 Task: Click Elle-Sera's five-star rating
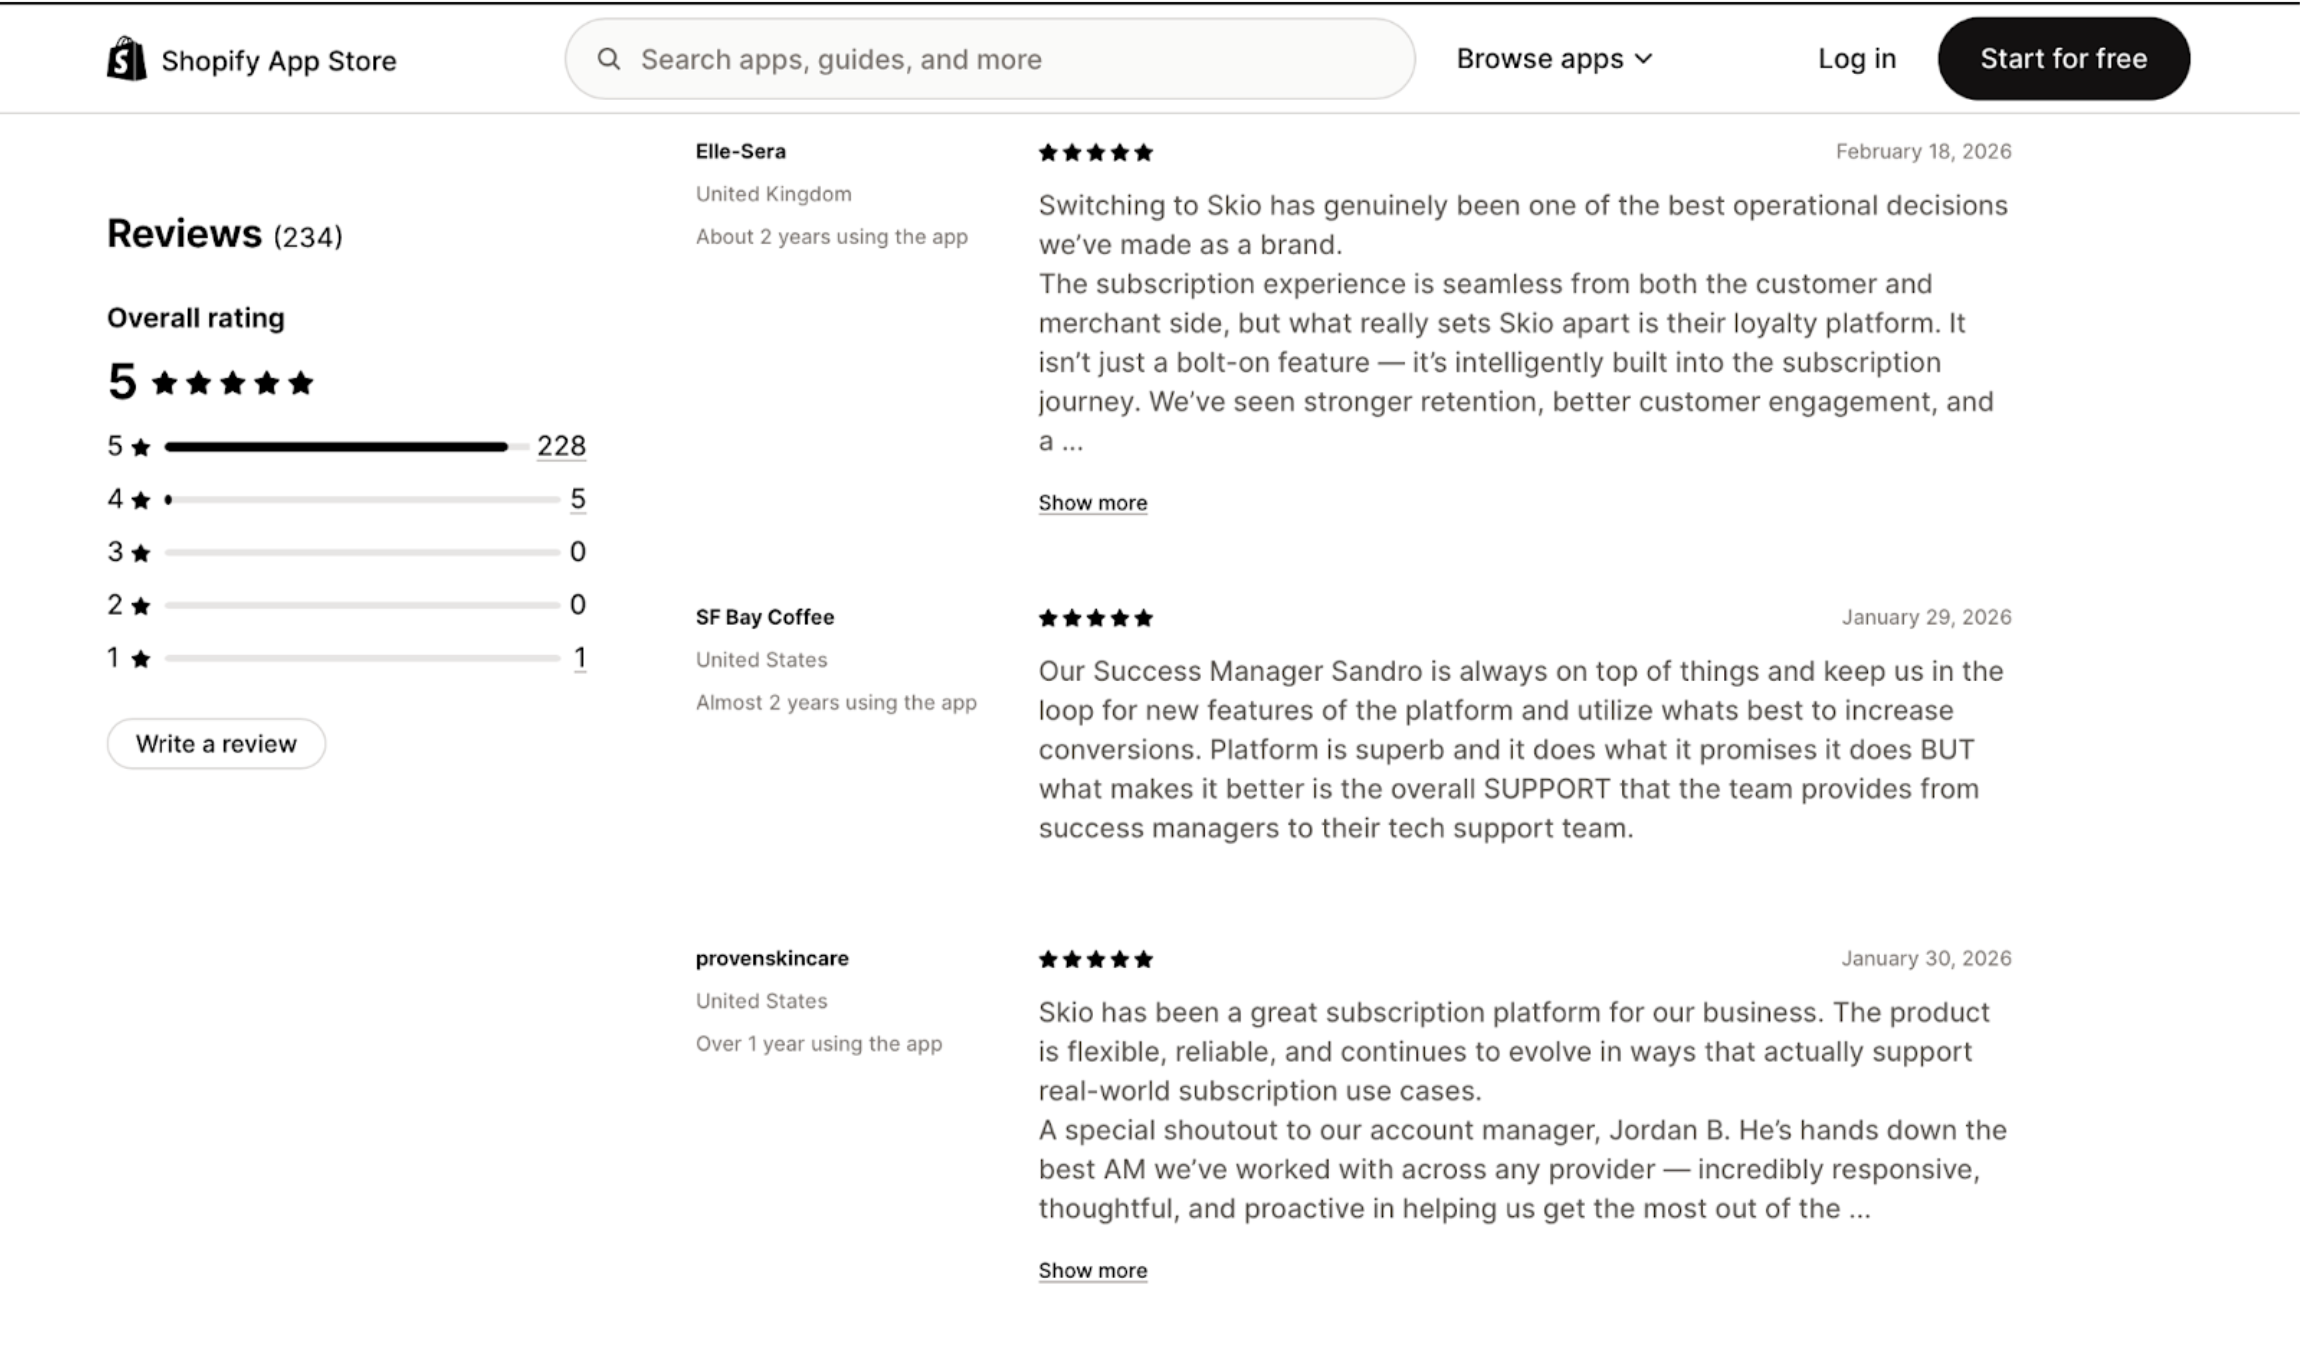[1095, 153]
